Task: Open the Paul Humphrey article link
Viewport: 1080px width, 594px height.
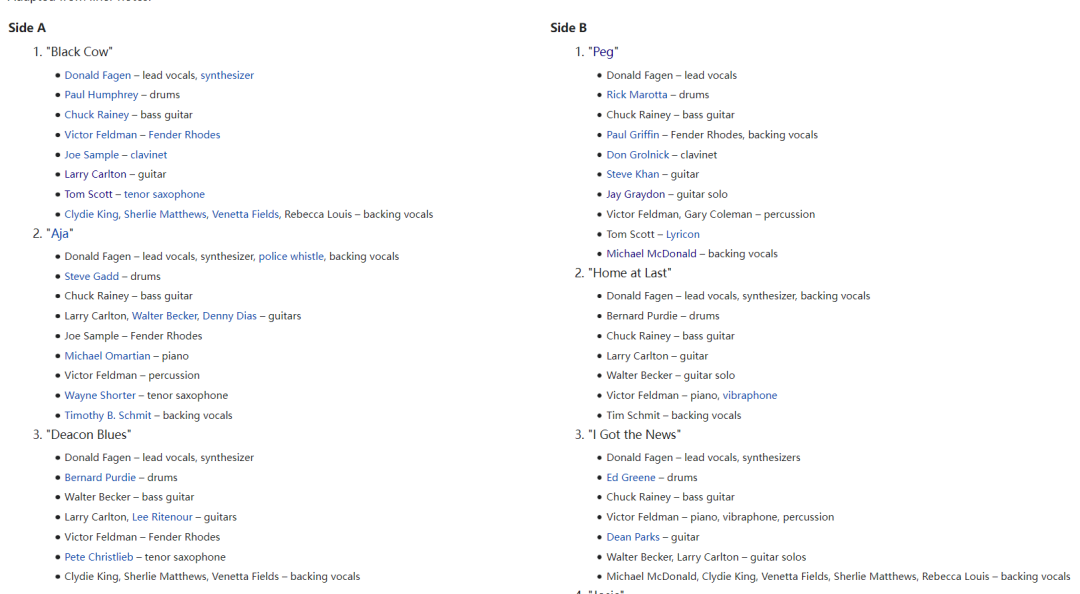Action: pyautogui.click(x=101, y=94)
